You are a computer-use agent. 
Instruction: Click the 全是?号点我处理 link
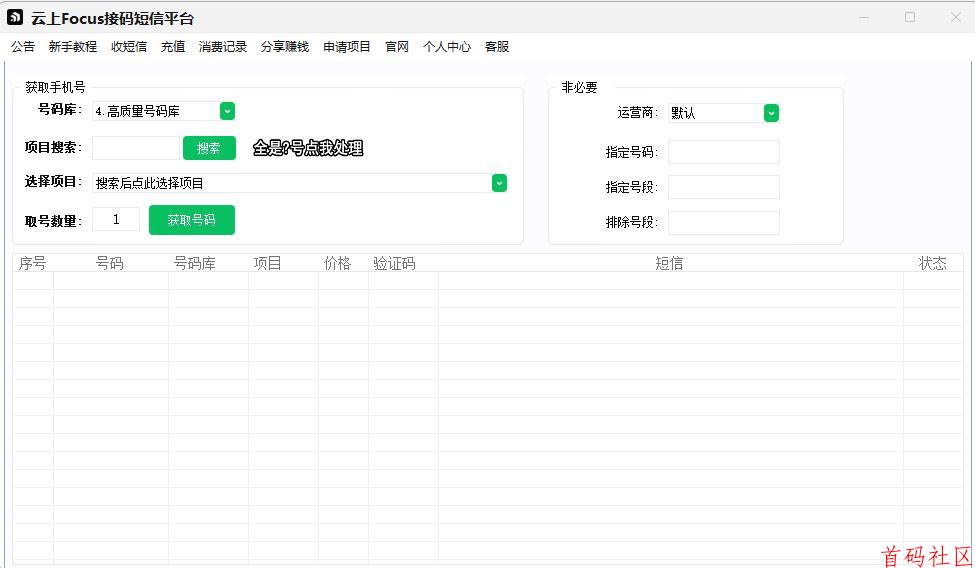[x=308, y=148]
